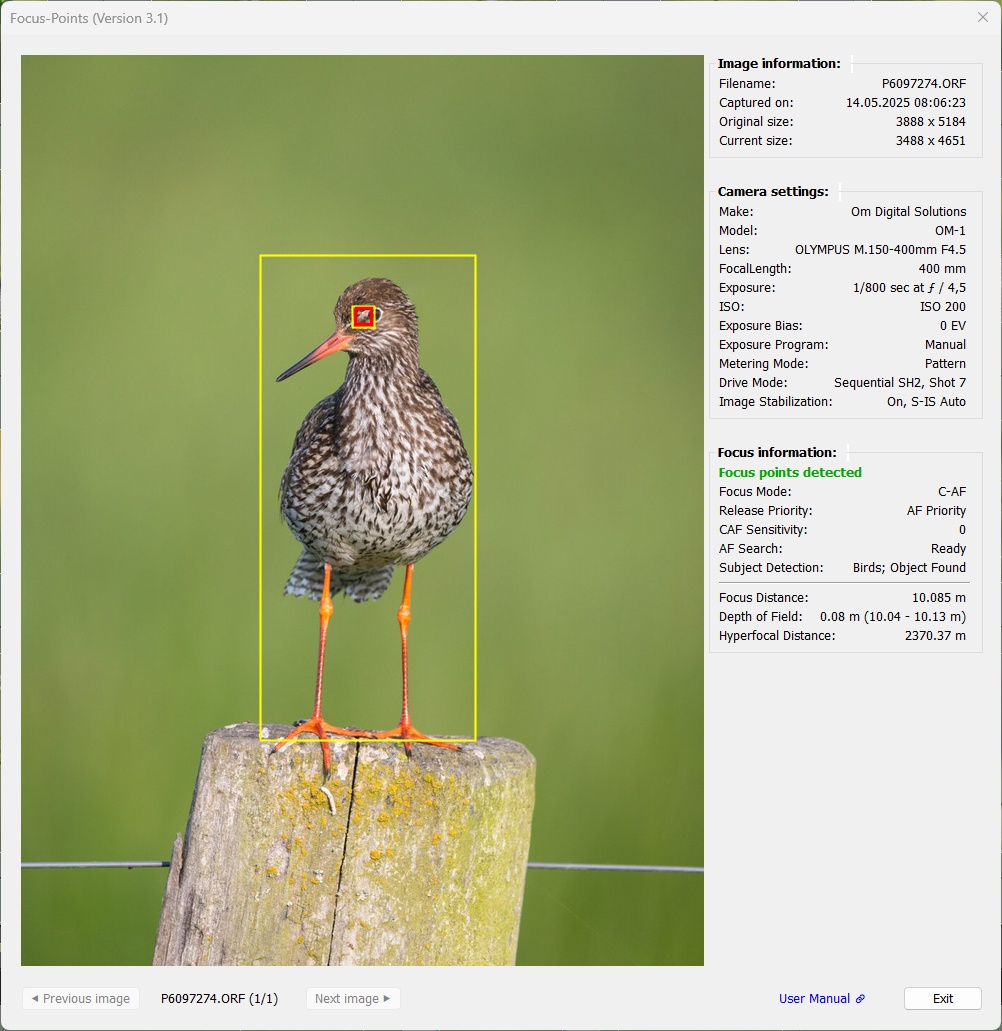The height and width of the screenshot is (1031, 1002).
Task: Click the green "Focus points detected" status text
Action: (790, 473)
